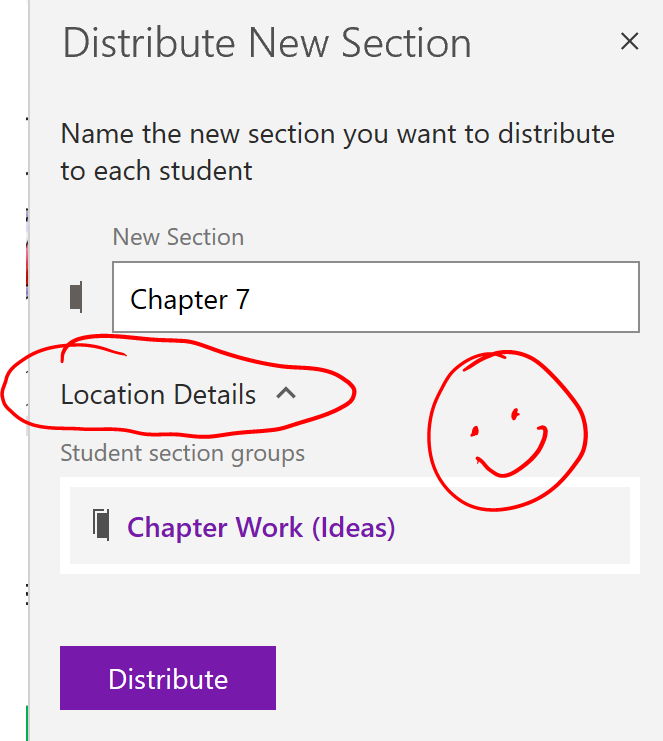Select the Chapter Work (Ideas) section group
Image resolution: width=663 pixels, height=741 pixels.
(350, 526)
